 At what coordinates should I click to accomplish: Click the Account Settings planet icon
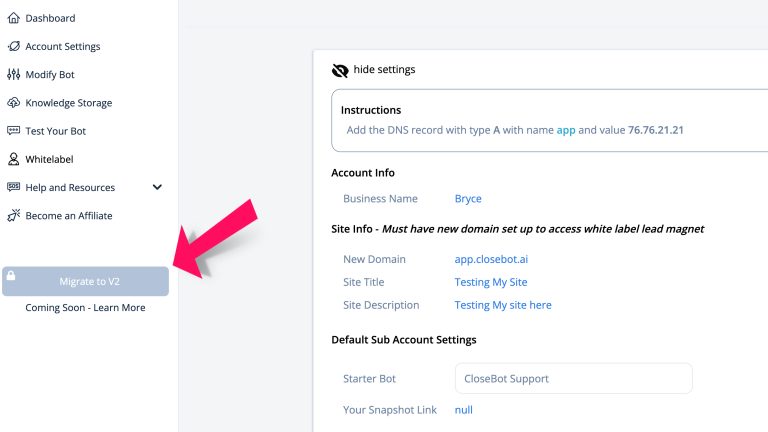tap(14, 47)
